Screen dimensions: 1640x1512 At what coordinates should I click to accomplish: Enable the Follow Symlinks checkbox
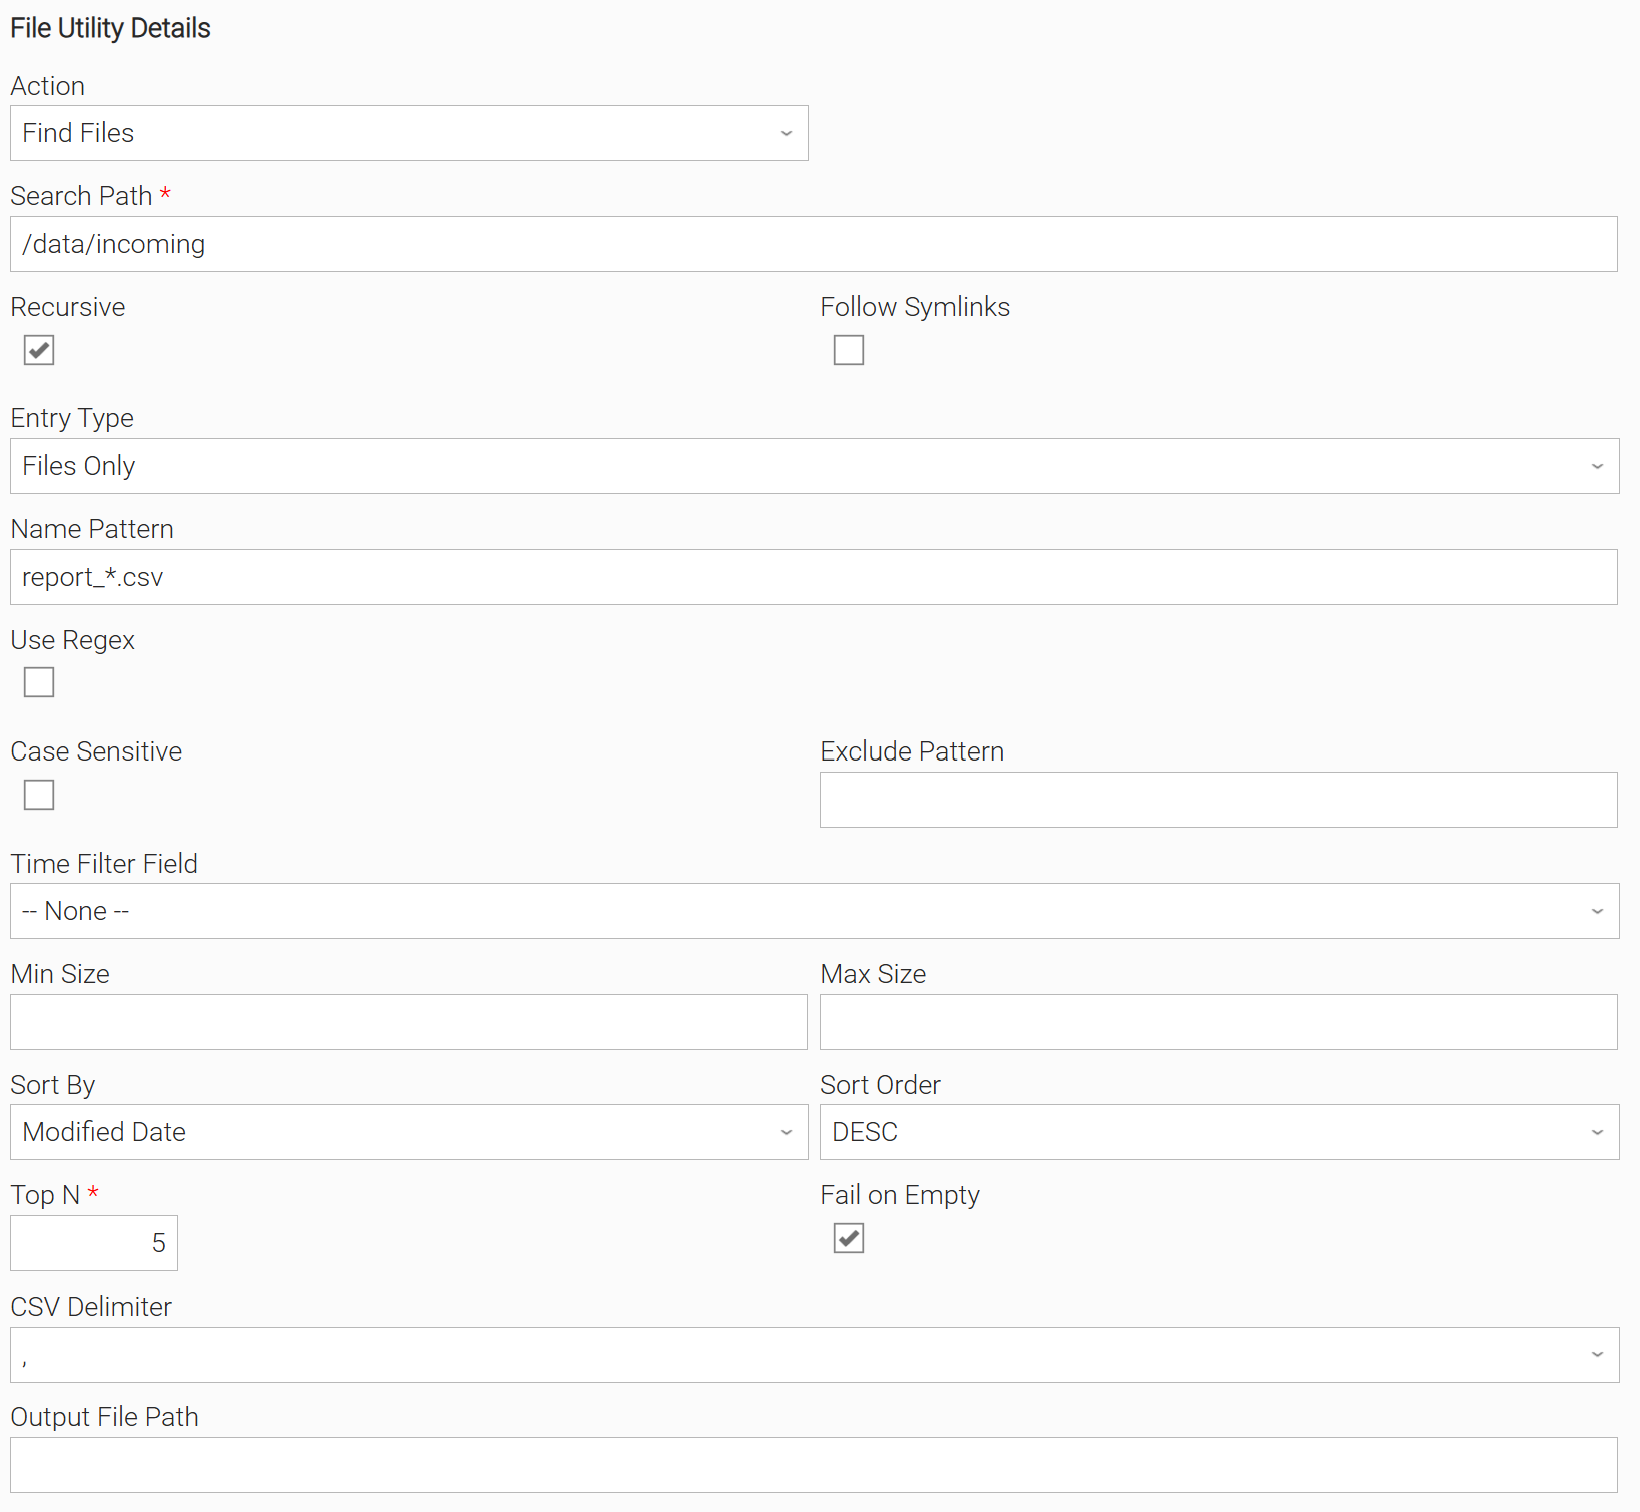[x=849, y=350]
